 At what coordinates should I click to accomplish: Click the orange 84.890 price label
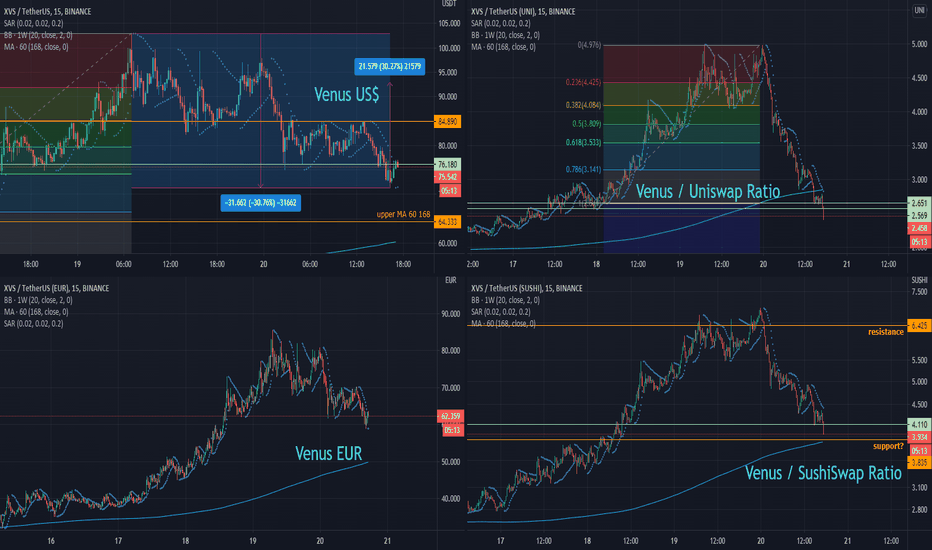(x=447, y=122)
